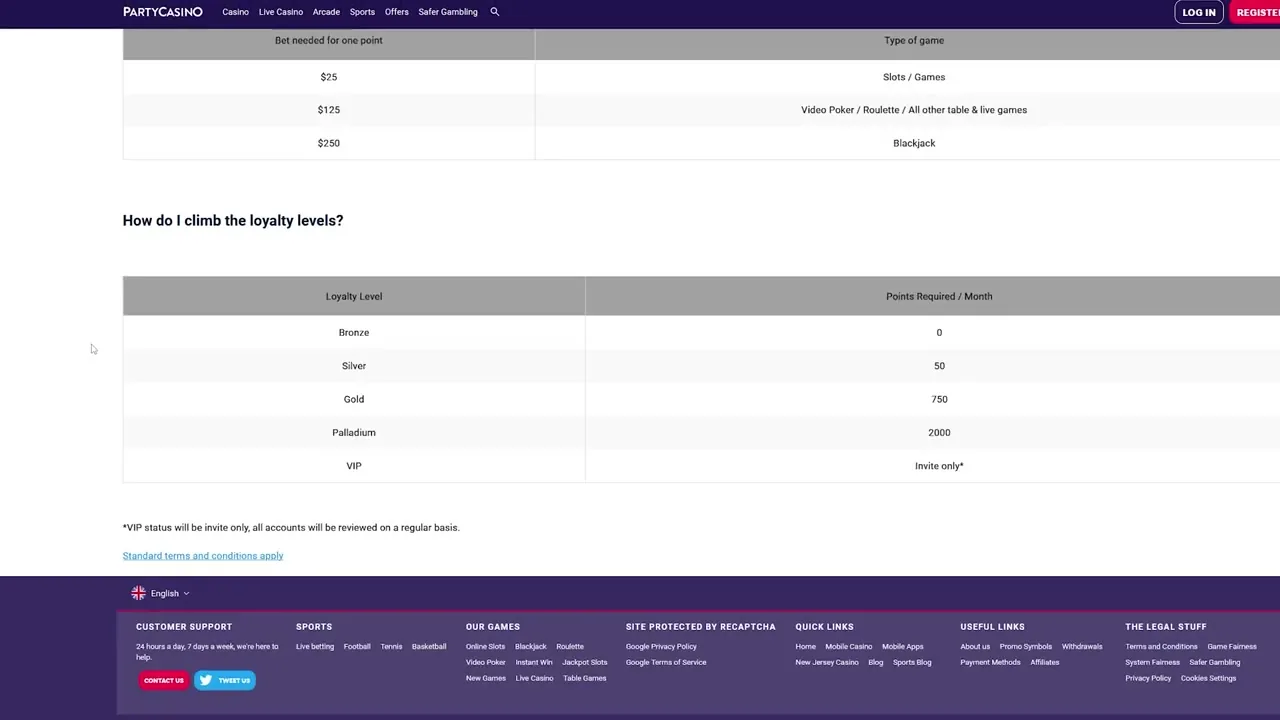The height and width of the screenshot is (720, 1280).
Task: Open the Affiliates link
Action: click(x=1045, y=662)
